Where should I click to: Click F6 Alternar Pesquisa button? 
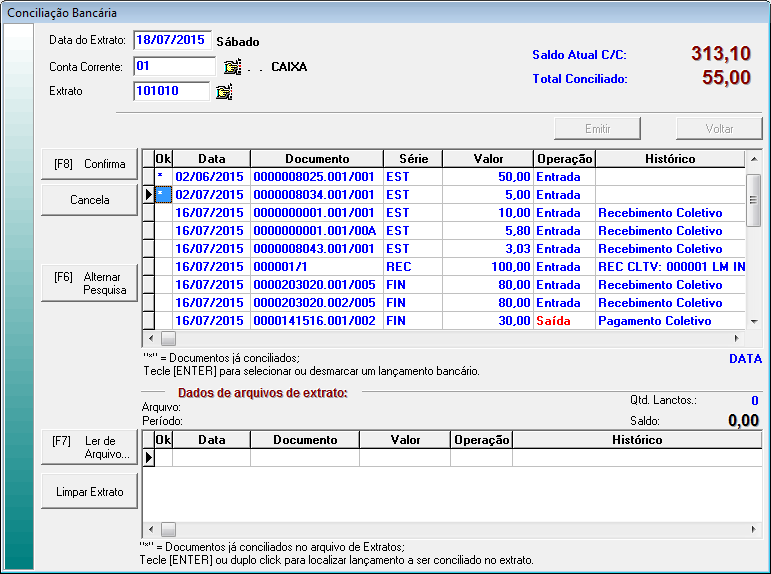coord(89,283)
